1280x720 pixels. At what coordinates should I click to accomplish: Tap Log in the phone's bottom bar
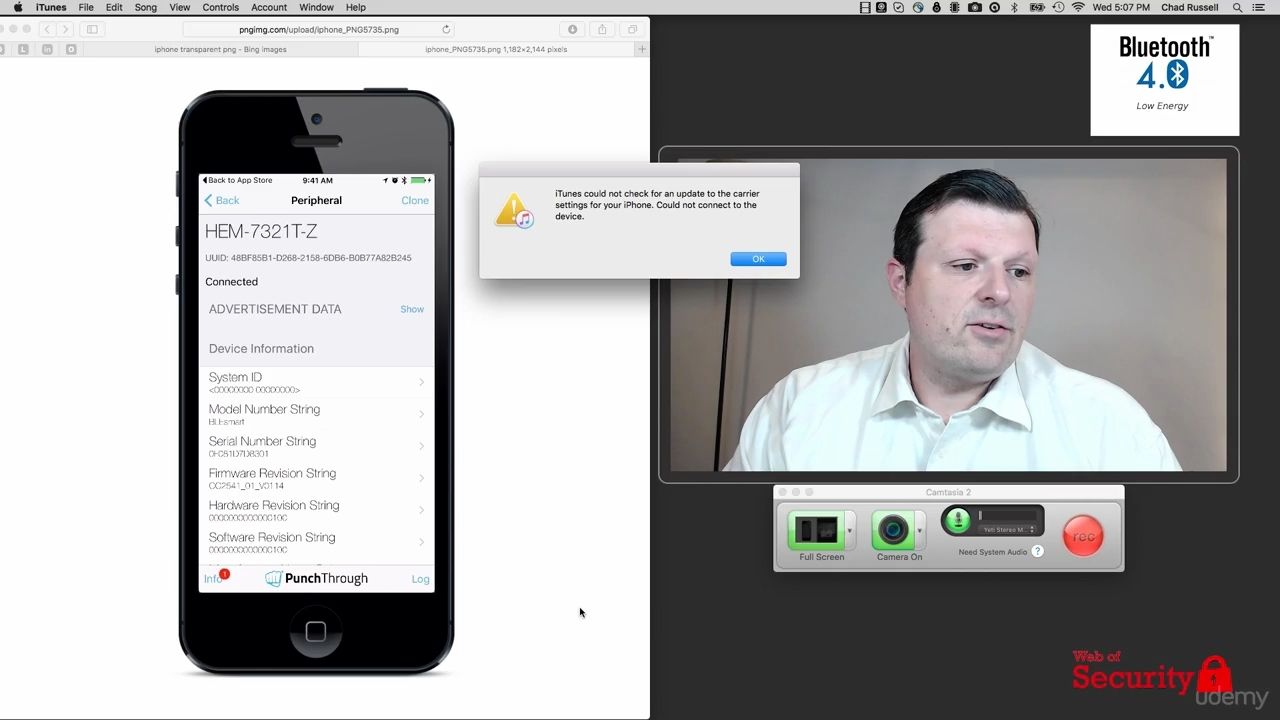click(x=420, y=579)
